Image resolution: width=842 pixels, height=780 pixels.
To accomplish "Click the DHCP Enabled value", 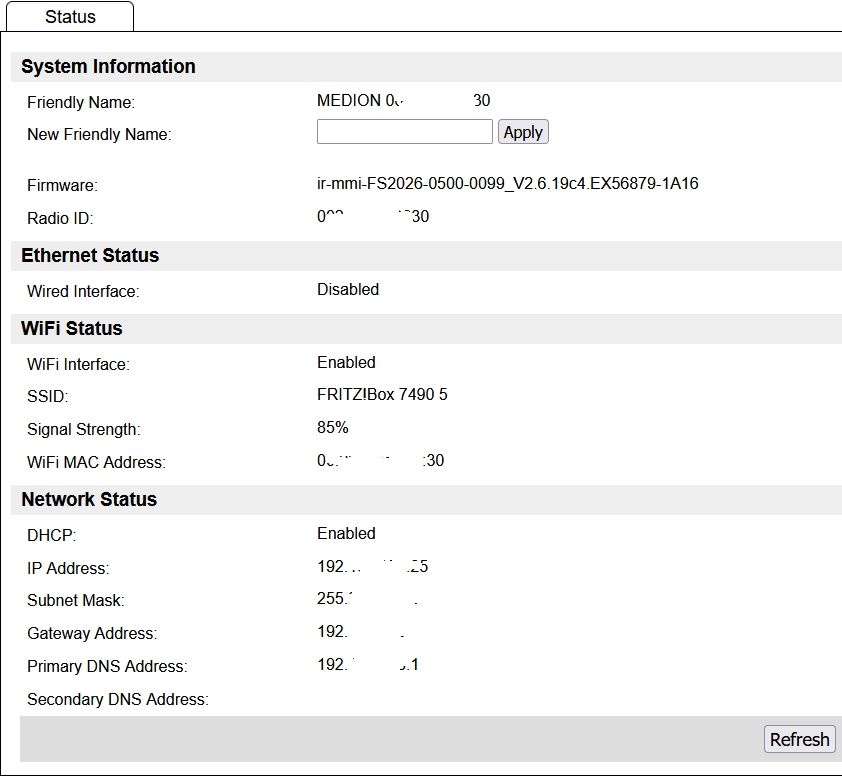I will tap(346, 534).
